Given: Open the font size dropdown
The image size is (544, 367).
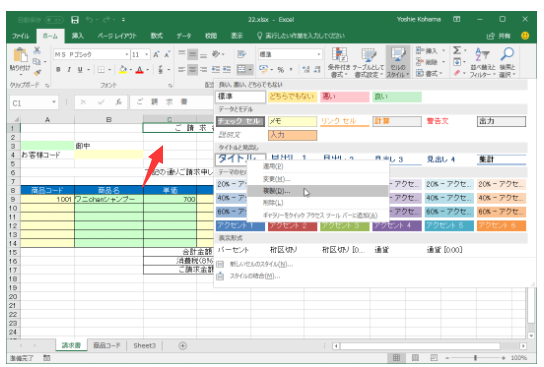Looking at the screenshot, I should (147, 54).
